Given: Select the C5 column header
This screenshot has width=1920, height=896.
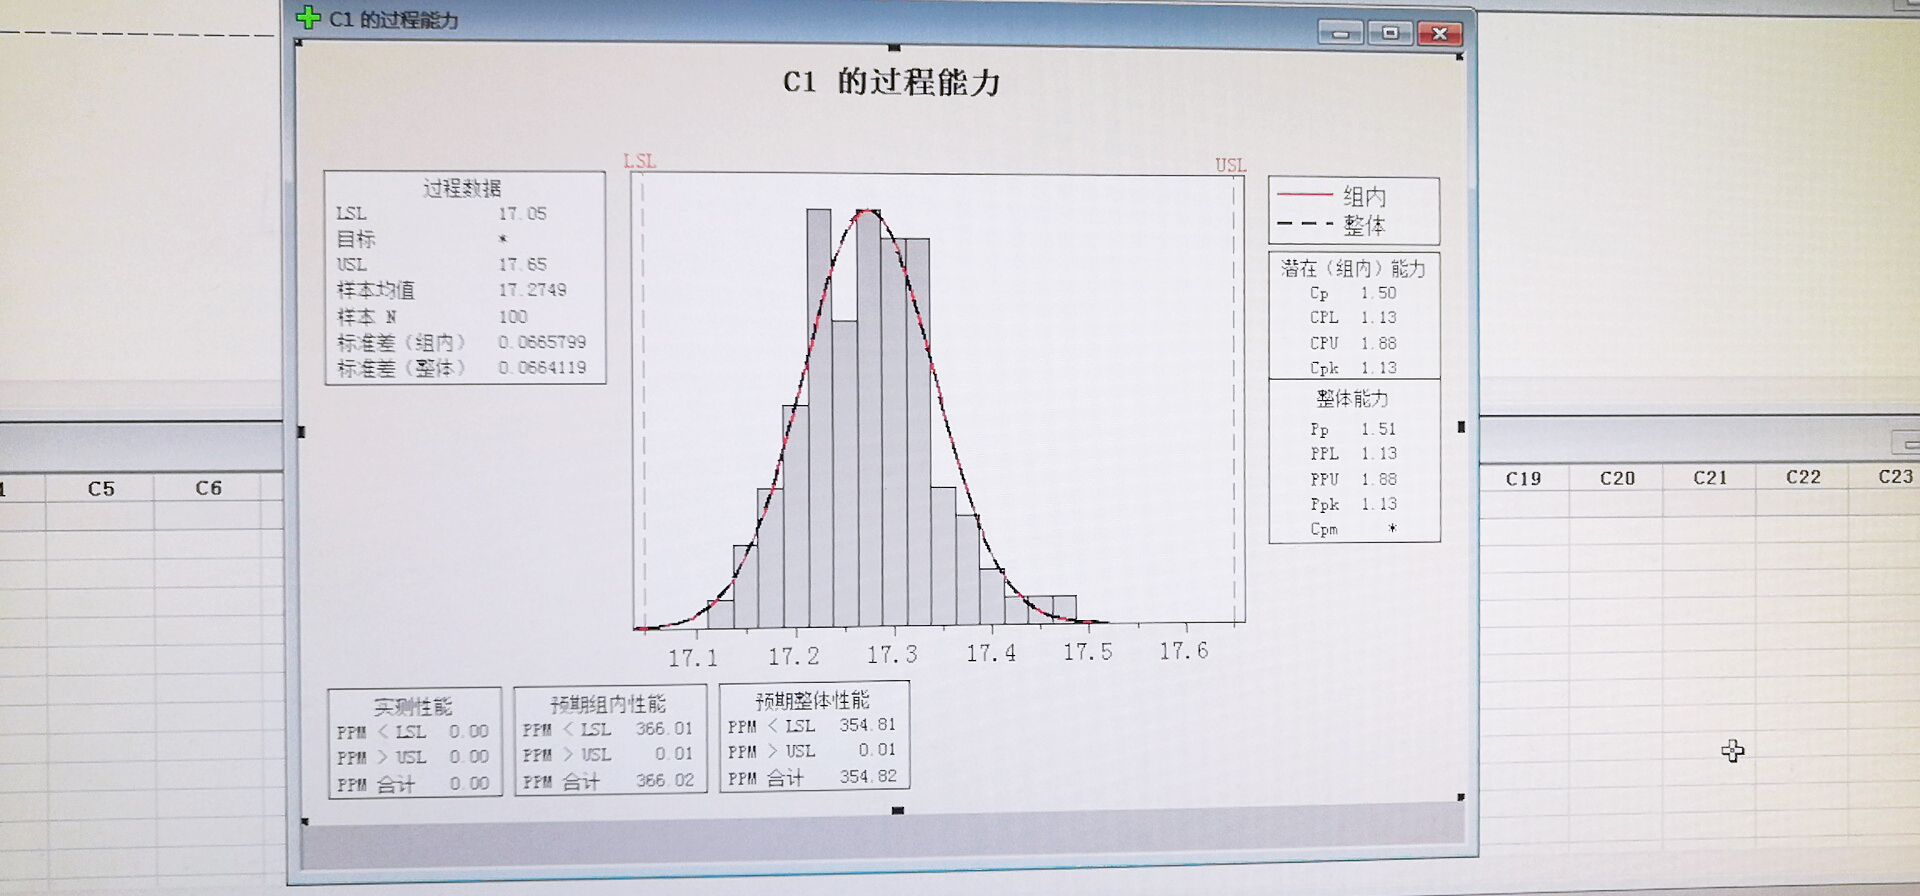Looking at the screenshot, I should tap(101, 489).
